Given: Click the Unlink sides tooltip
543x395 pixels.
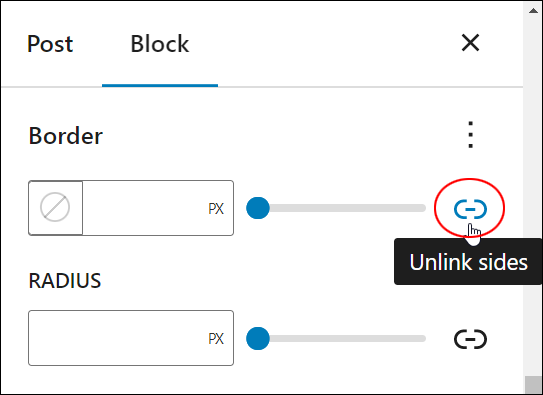Looking at the screenshot, I should [x=468, y=262].
